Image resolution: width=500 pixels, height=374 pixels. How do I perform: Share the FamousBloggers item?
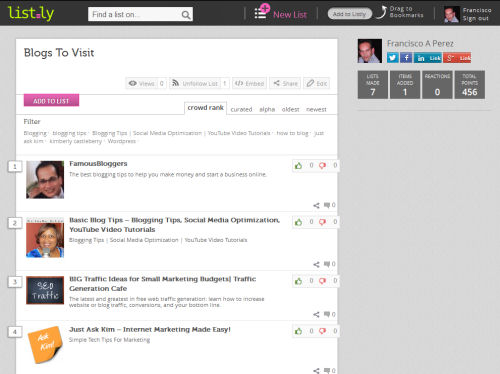coord(316,205)
